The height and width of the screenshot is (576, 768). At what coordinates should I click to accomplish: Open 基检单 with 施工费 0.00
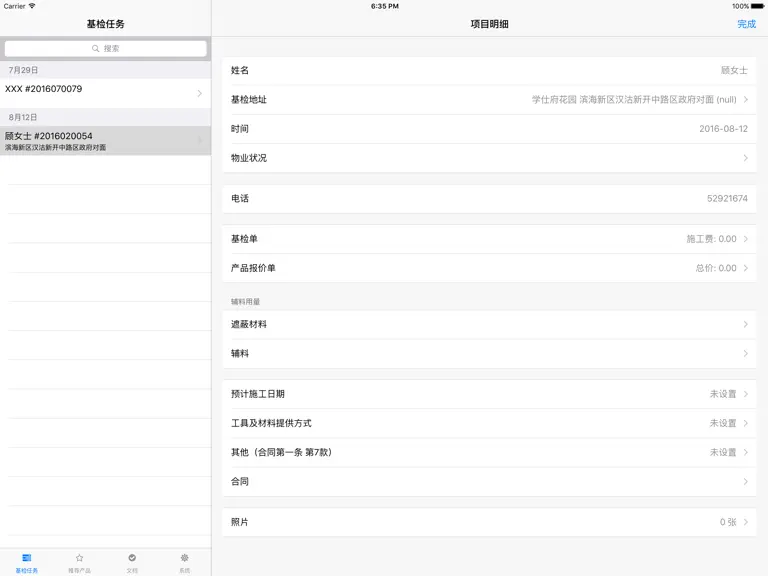[489, 239]
